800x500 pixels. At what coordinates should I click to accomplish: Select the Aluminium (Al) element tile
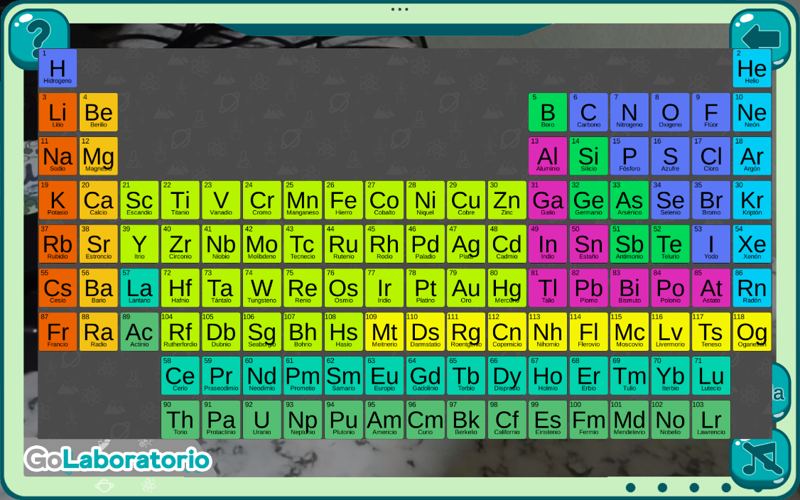coord(547,156)
